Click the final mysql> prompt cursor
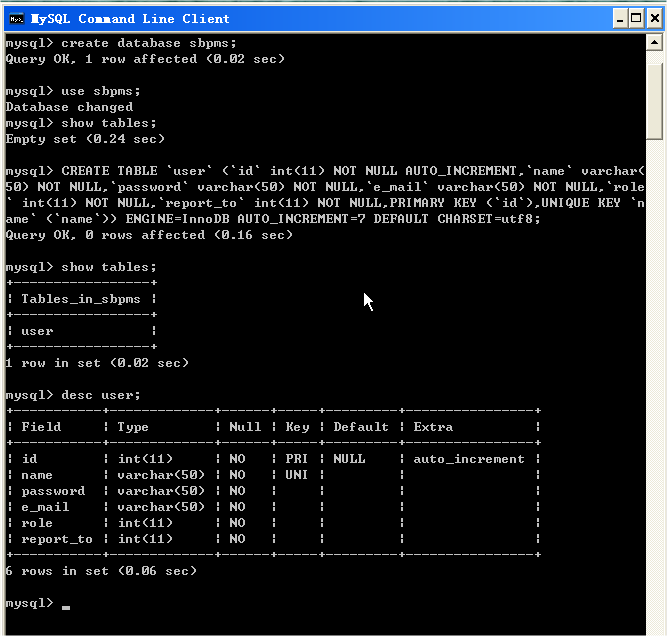667x636 pixels. pos(66,607)
